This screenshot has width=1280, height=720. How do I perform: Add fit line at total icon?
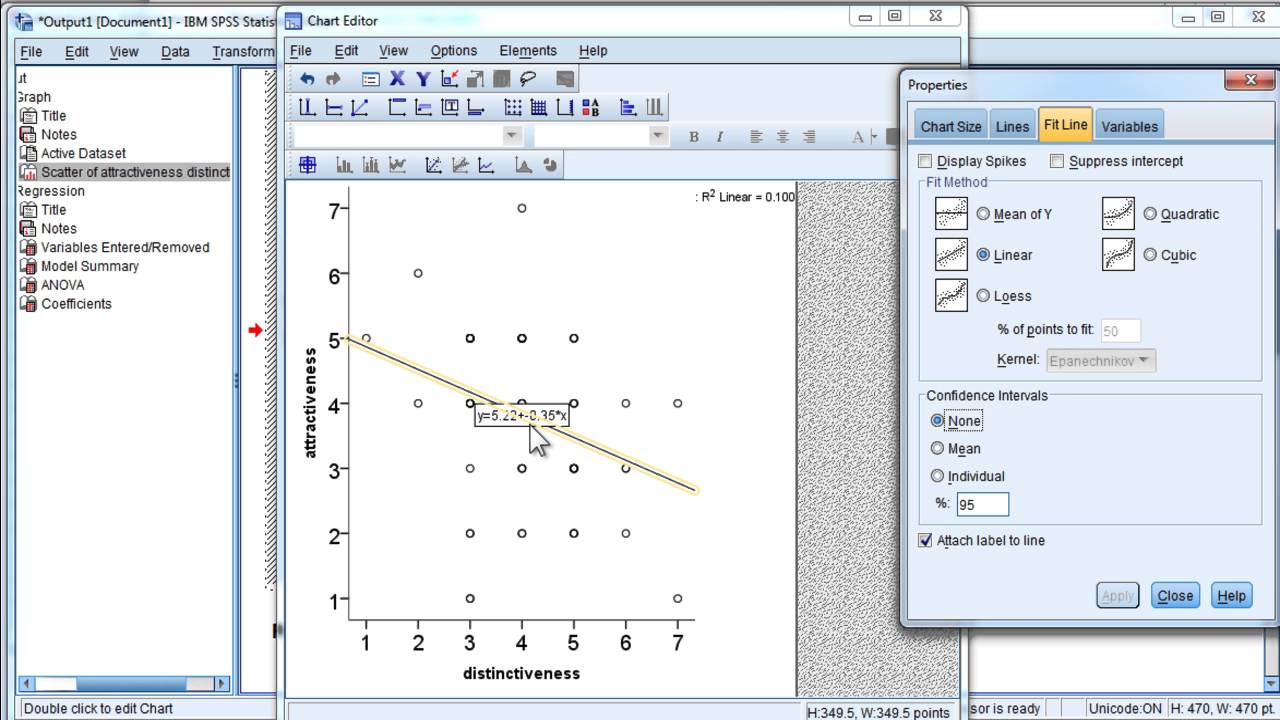pyautogui.click(x=433, y=164)
